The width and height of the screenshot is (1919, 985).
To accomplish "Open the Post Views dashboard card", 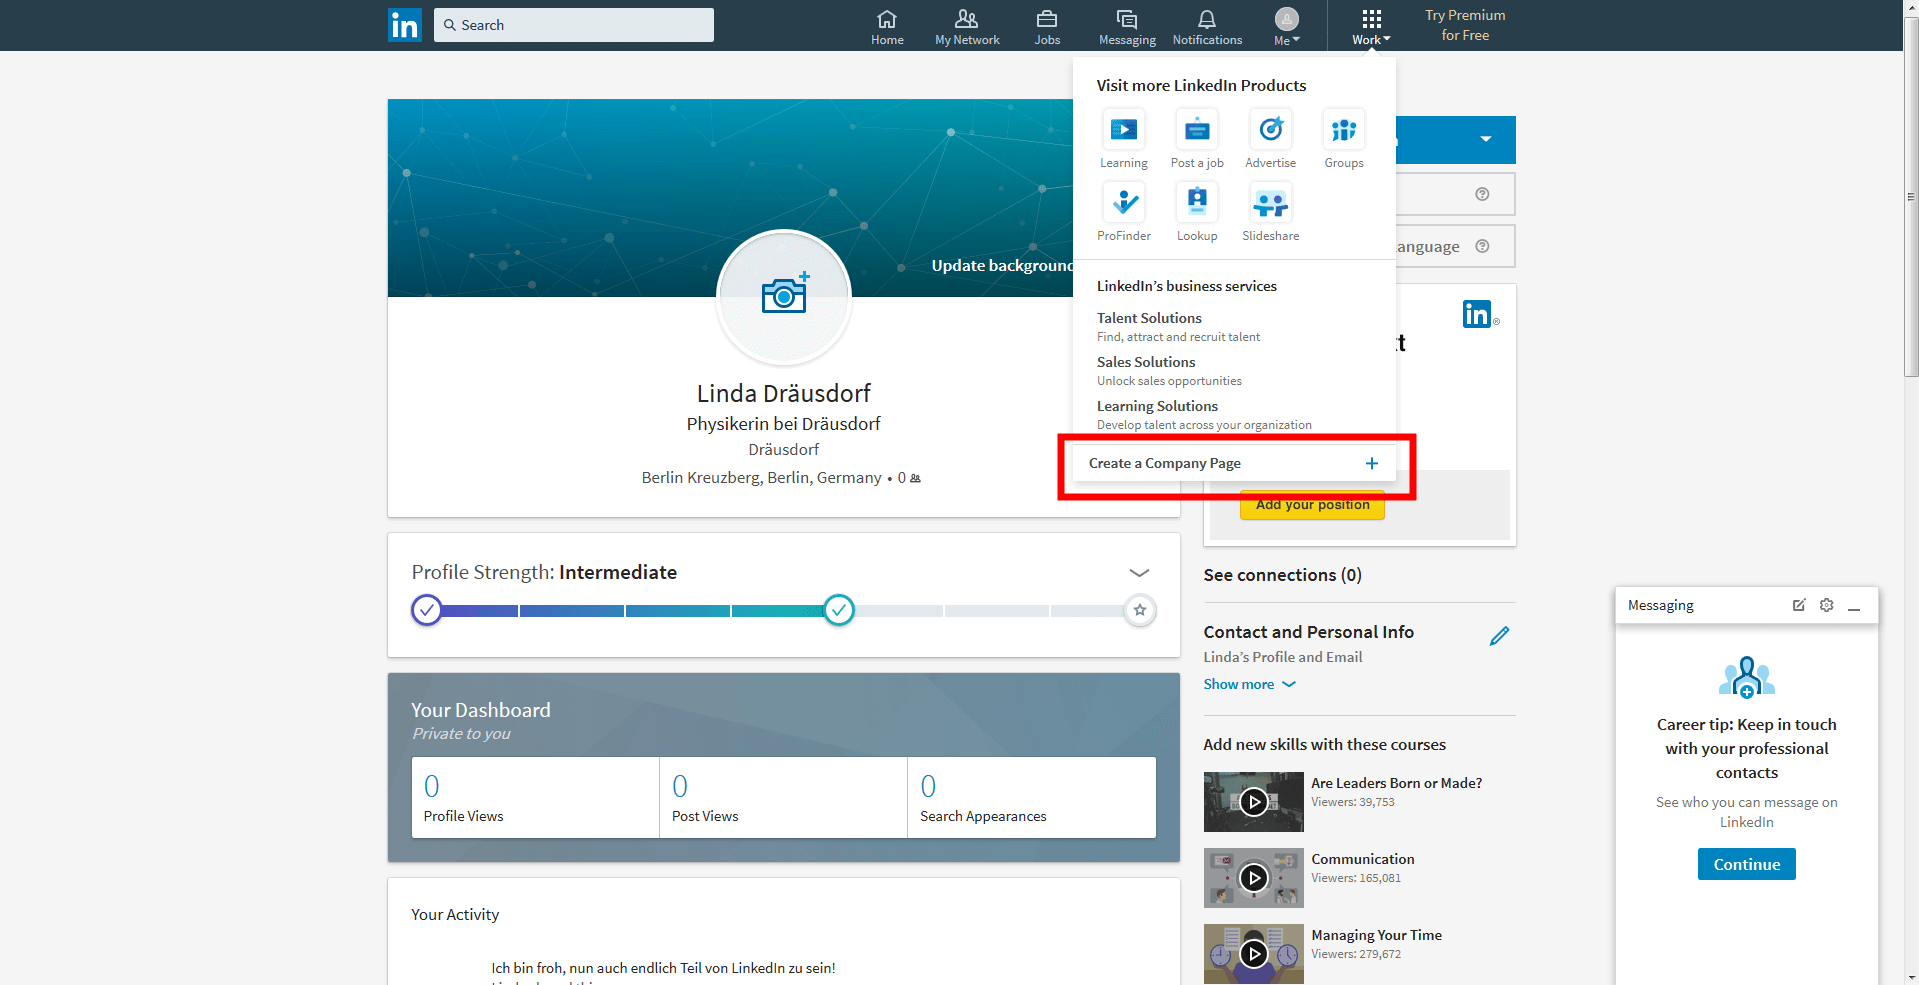I will (x=783, y=798).
